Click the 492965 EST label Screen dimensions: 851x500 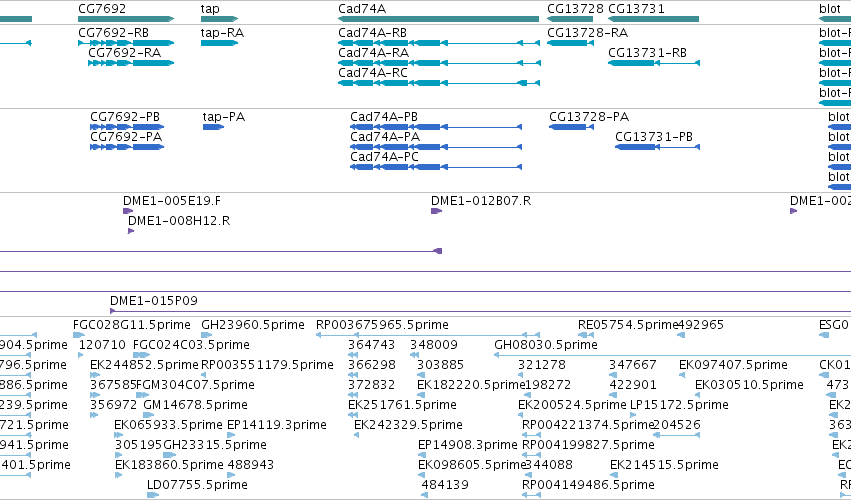coord(701,325)
